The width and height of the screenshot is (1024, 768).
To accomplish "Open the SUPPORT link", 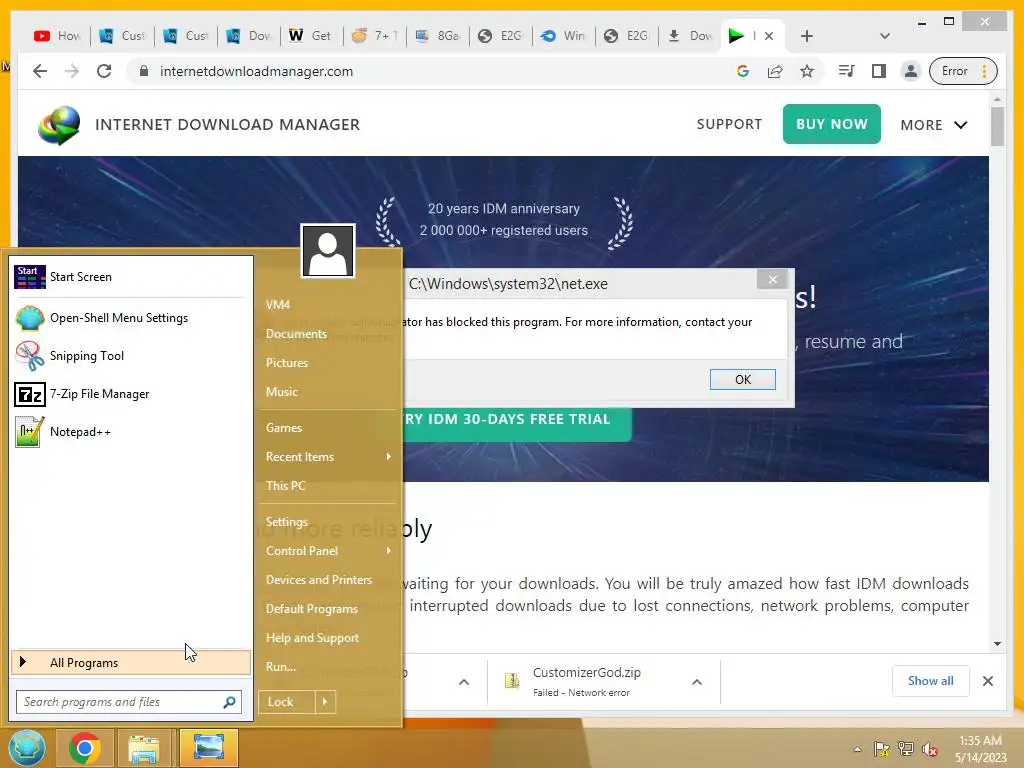I will tap(729, 124).
